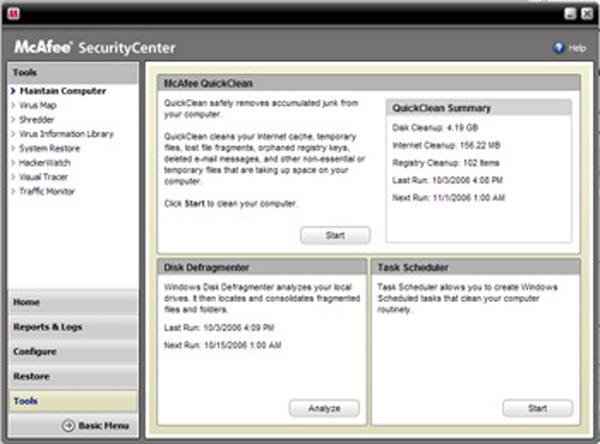Click chevron beside HackerWatch
This screenshot has height=444, width=600.
pos(13,162)
